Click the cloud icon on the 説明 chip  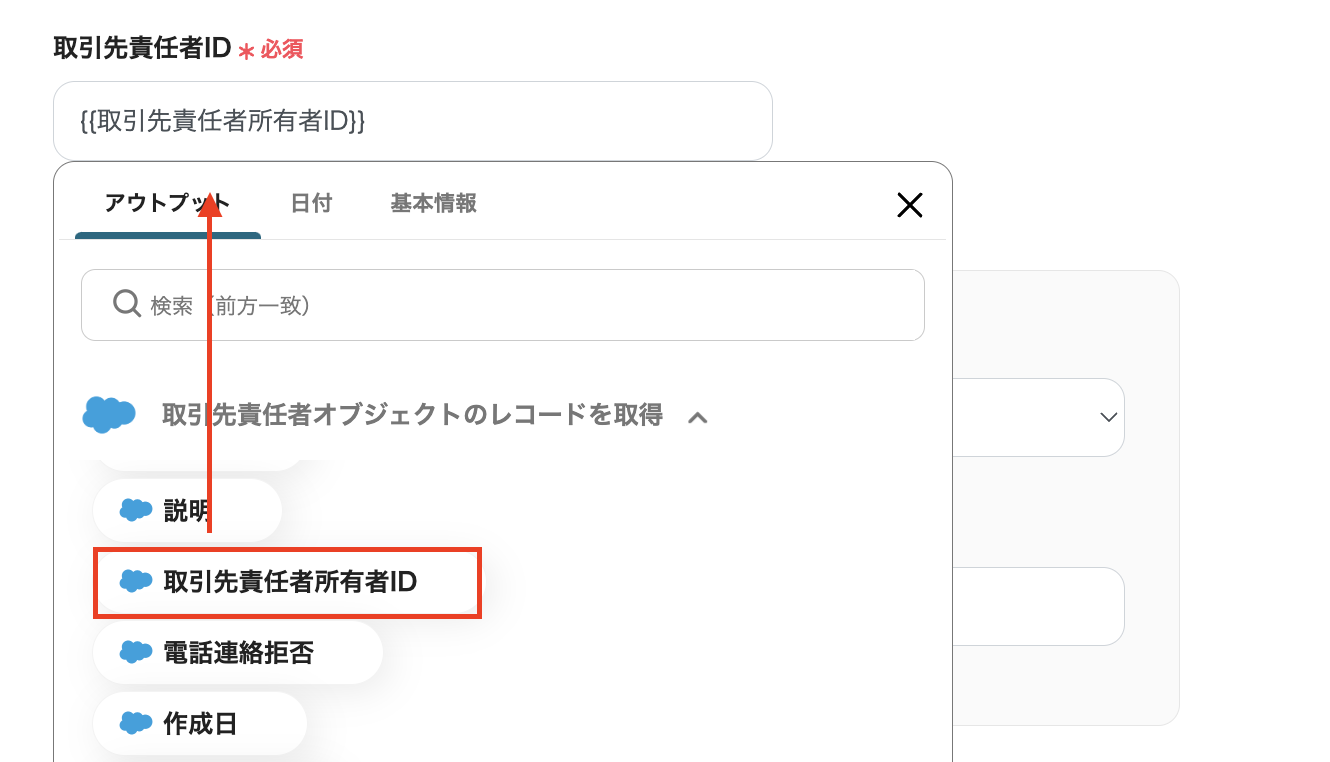136,511
